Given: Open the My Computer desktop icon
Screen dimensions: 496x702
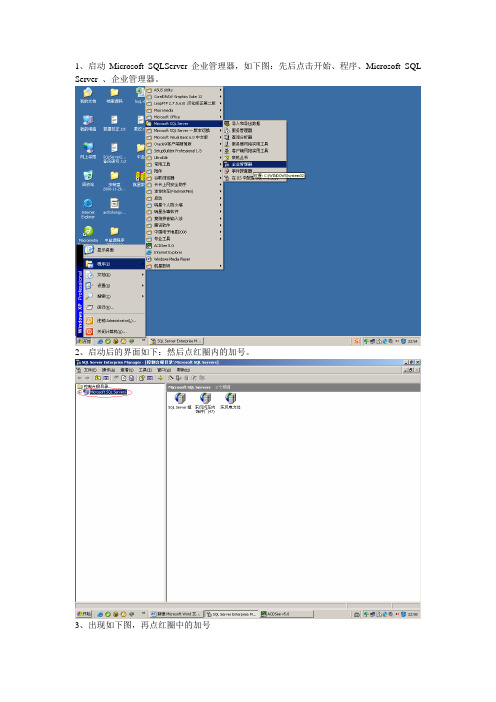Looking at the screenshot, I should [88, 122].
